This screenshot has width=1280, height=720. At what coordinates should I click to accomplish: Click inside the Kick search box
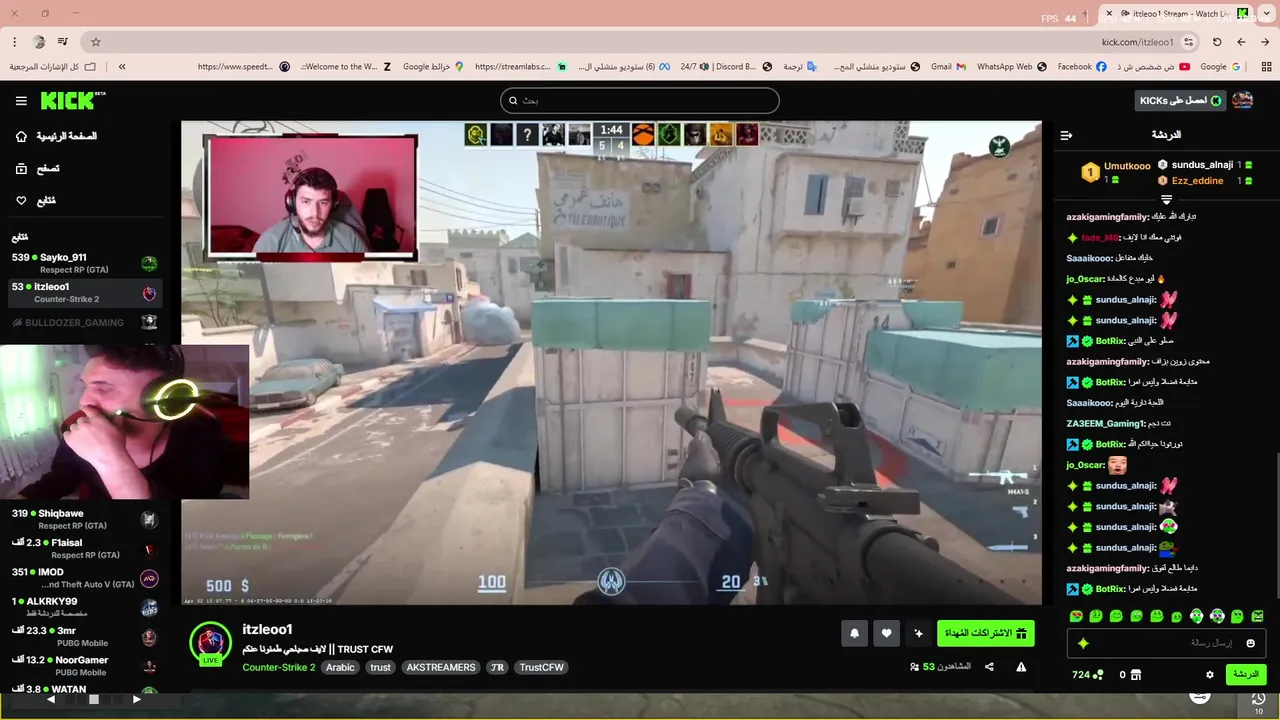pyautogui.click(x=640, y=100)
